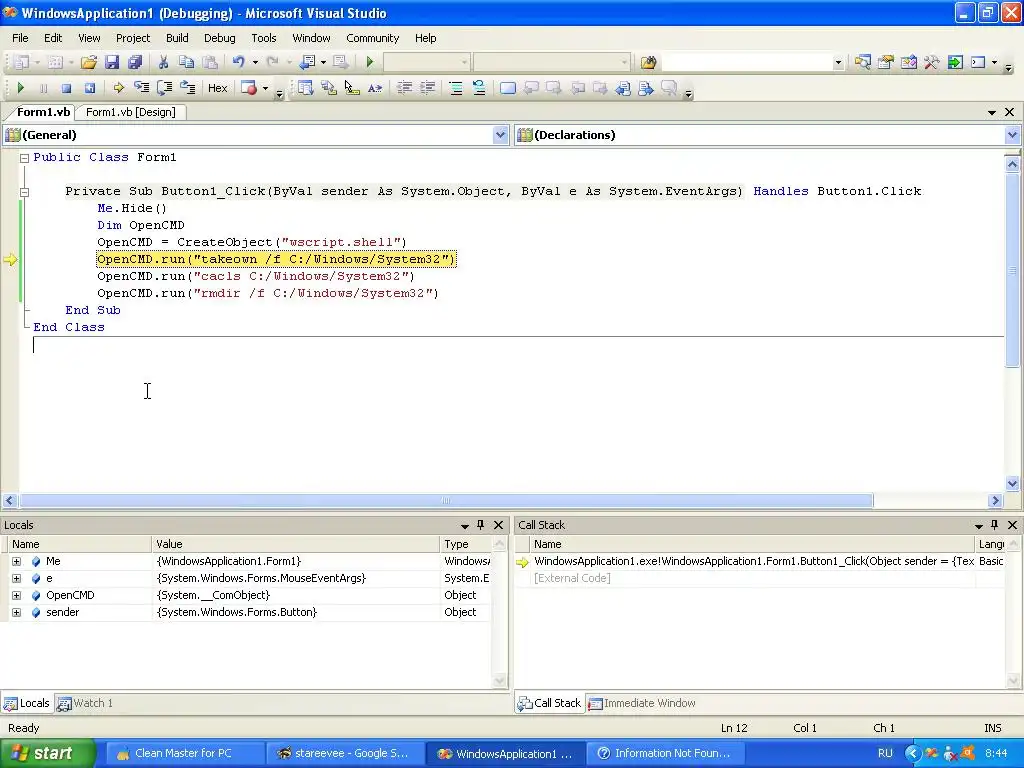Collapse the Button1_Click Sub outlining node

click(x=24, y=192)
